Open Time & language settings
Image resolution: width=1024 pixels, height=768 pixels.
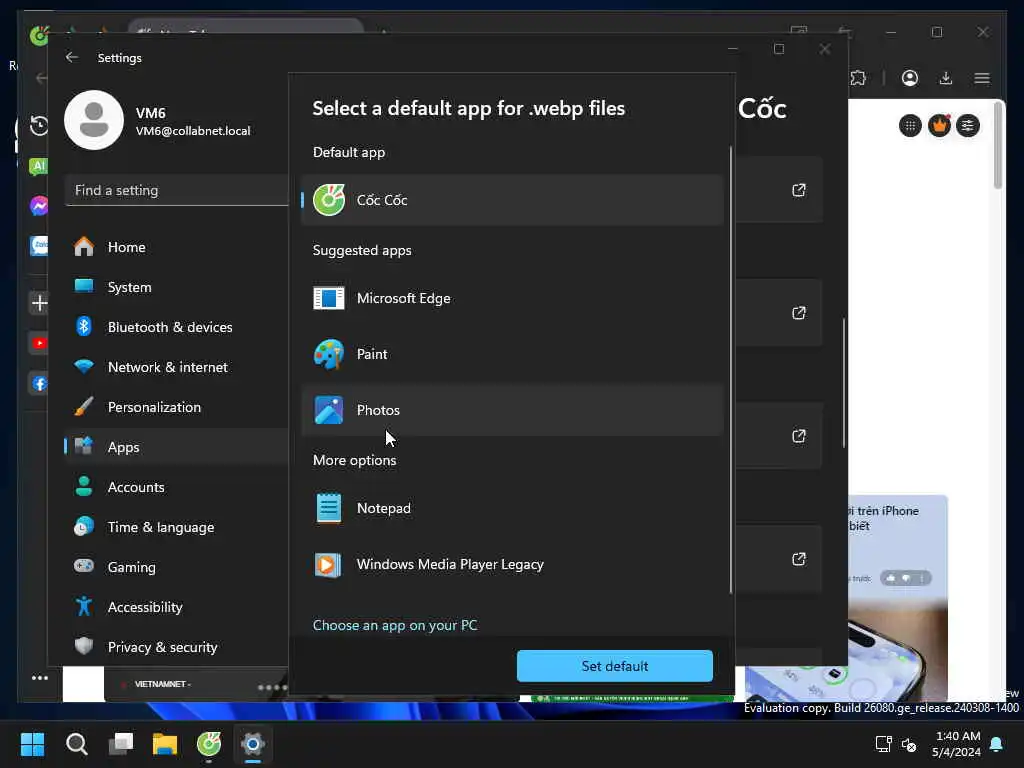click(x=176, y=527)
